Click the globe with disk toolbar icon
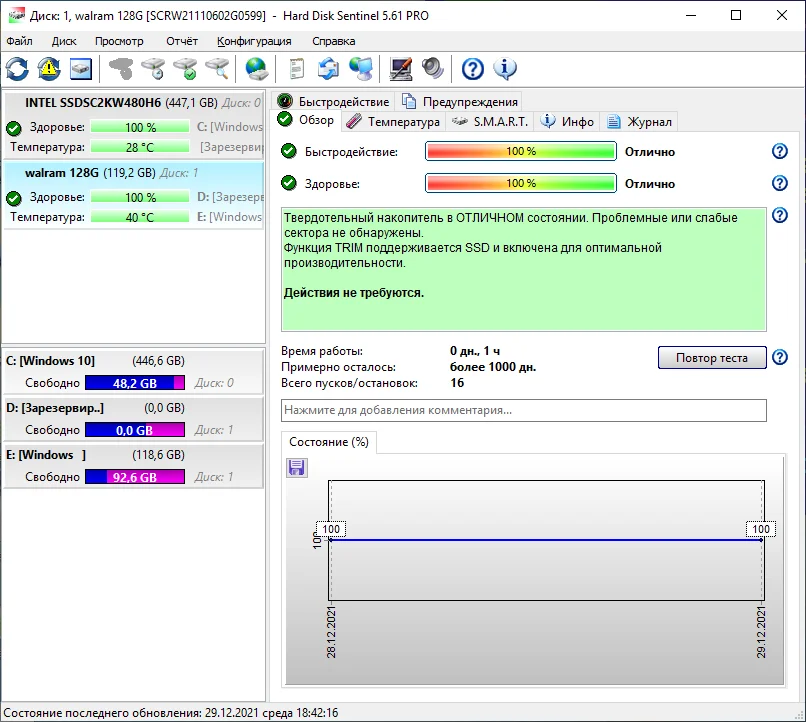The height and width of the screenshot is (722, 806). [x=257, y=69]
